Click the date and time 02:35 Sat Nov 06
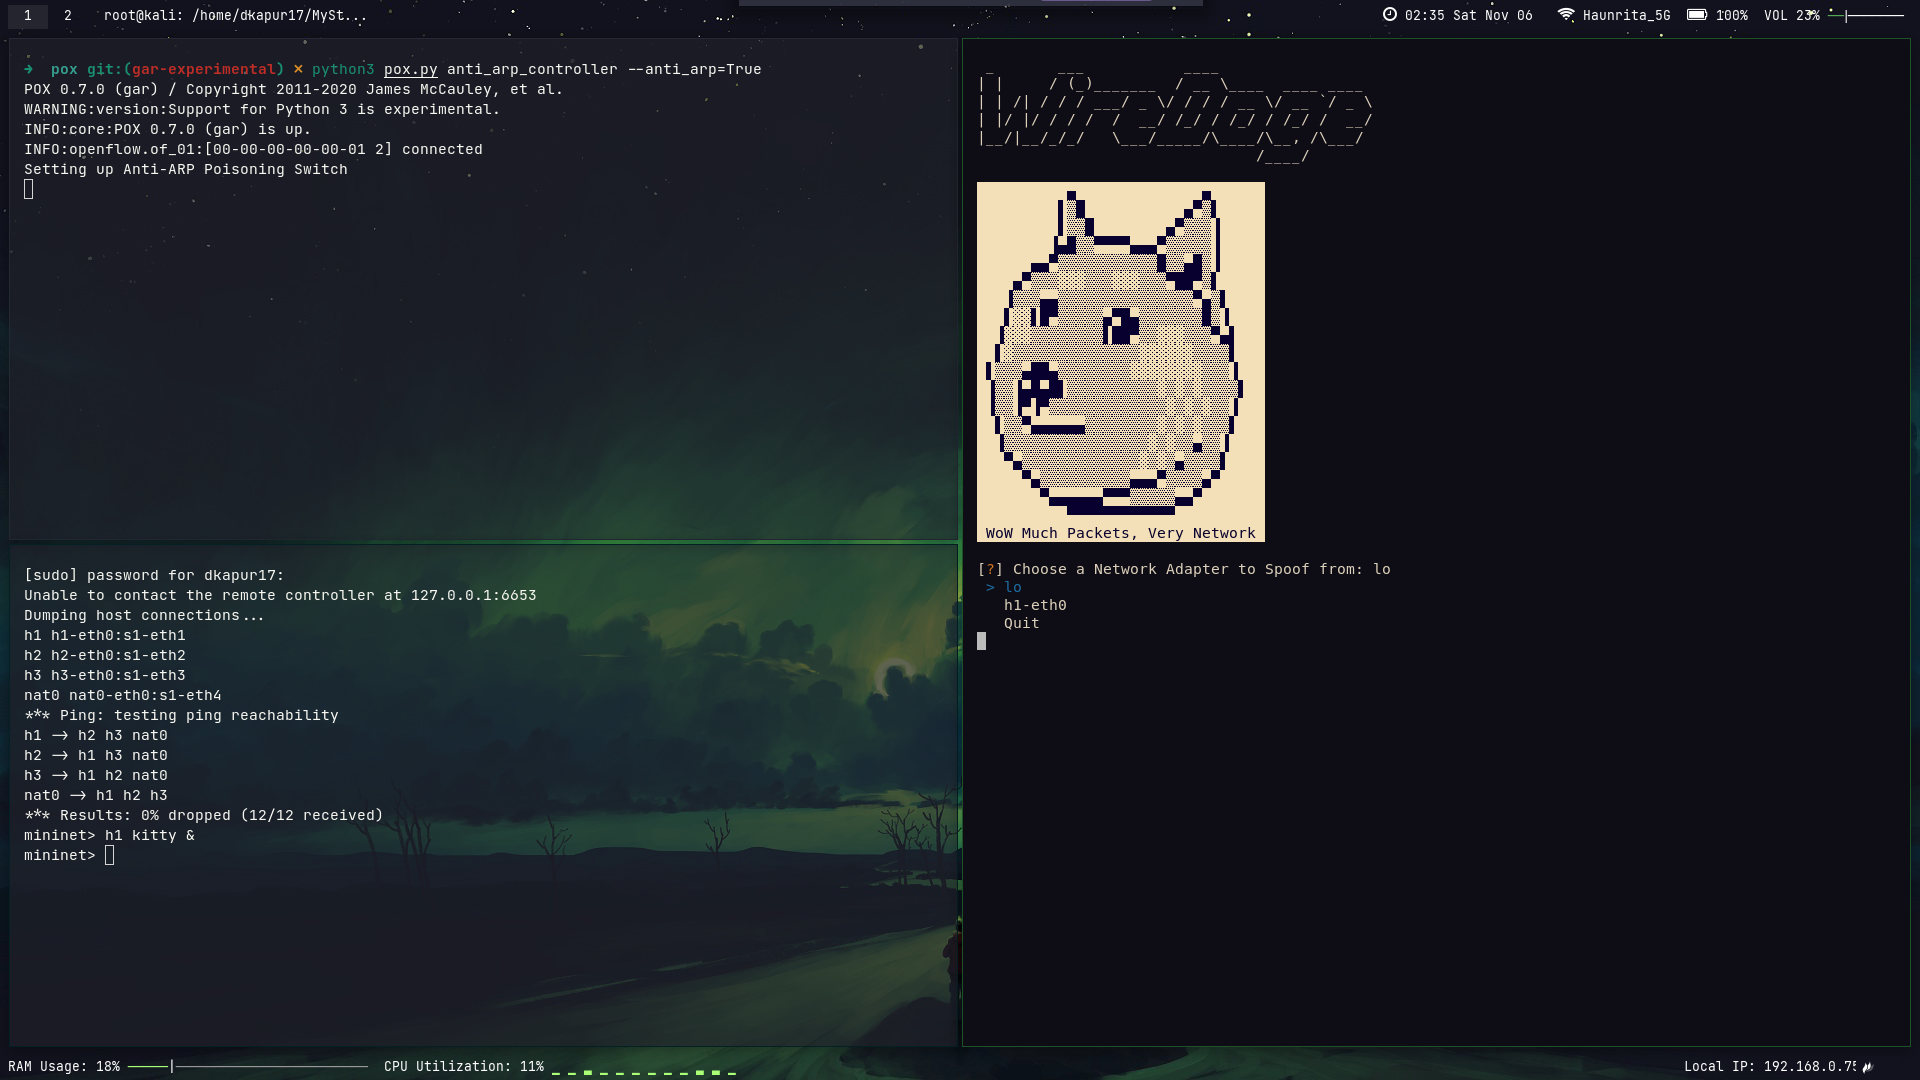 pyautogui.click(x=1468, y=16)
